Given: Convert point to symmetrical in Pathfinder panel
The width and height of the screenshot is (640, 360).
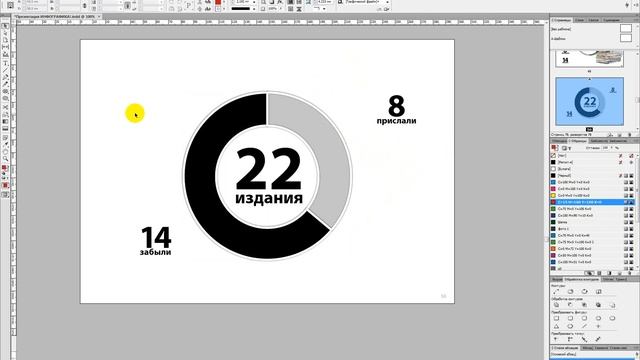Looking at the screenshot, I should (598, 339).
